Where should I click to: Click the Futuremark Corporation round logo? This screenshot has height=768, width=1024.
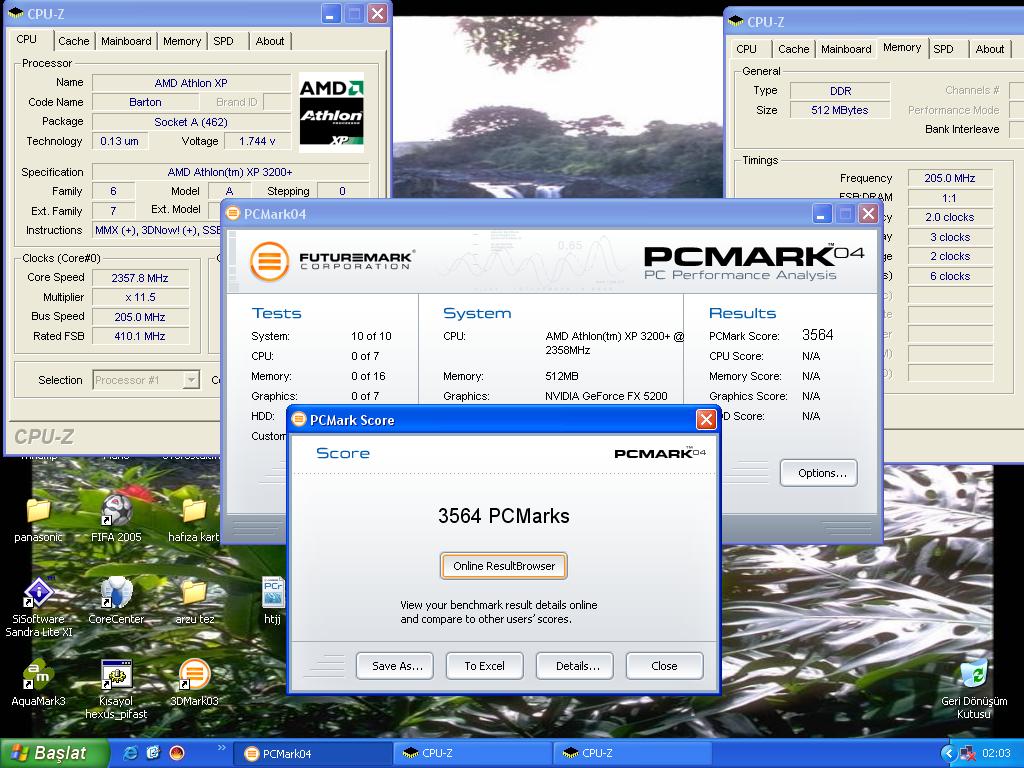(269, 262)
